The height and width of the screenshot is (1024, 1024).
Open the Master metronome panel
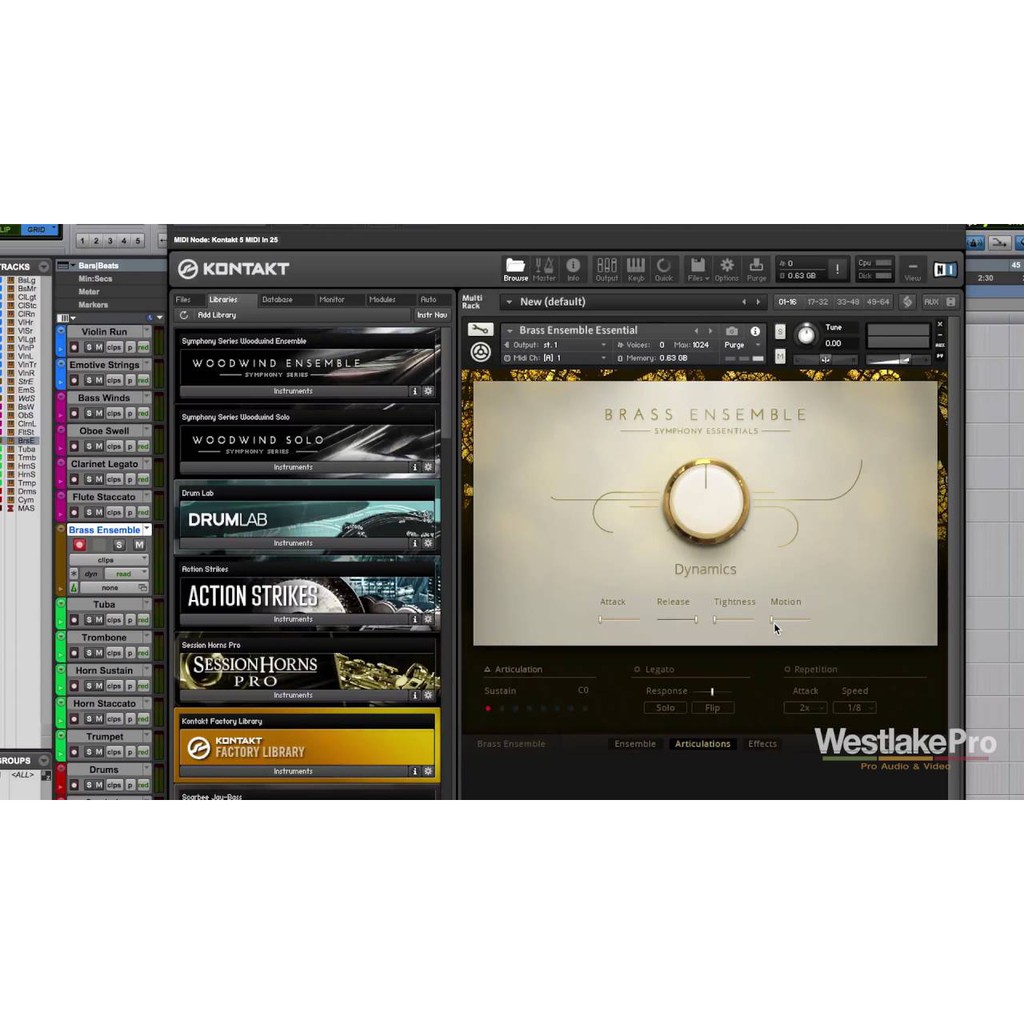544,269
